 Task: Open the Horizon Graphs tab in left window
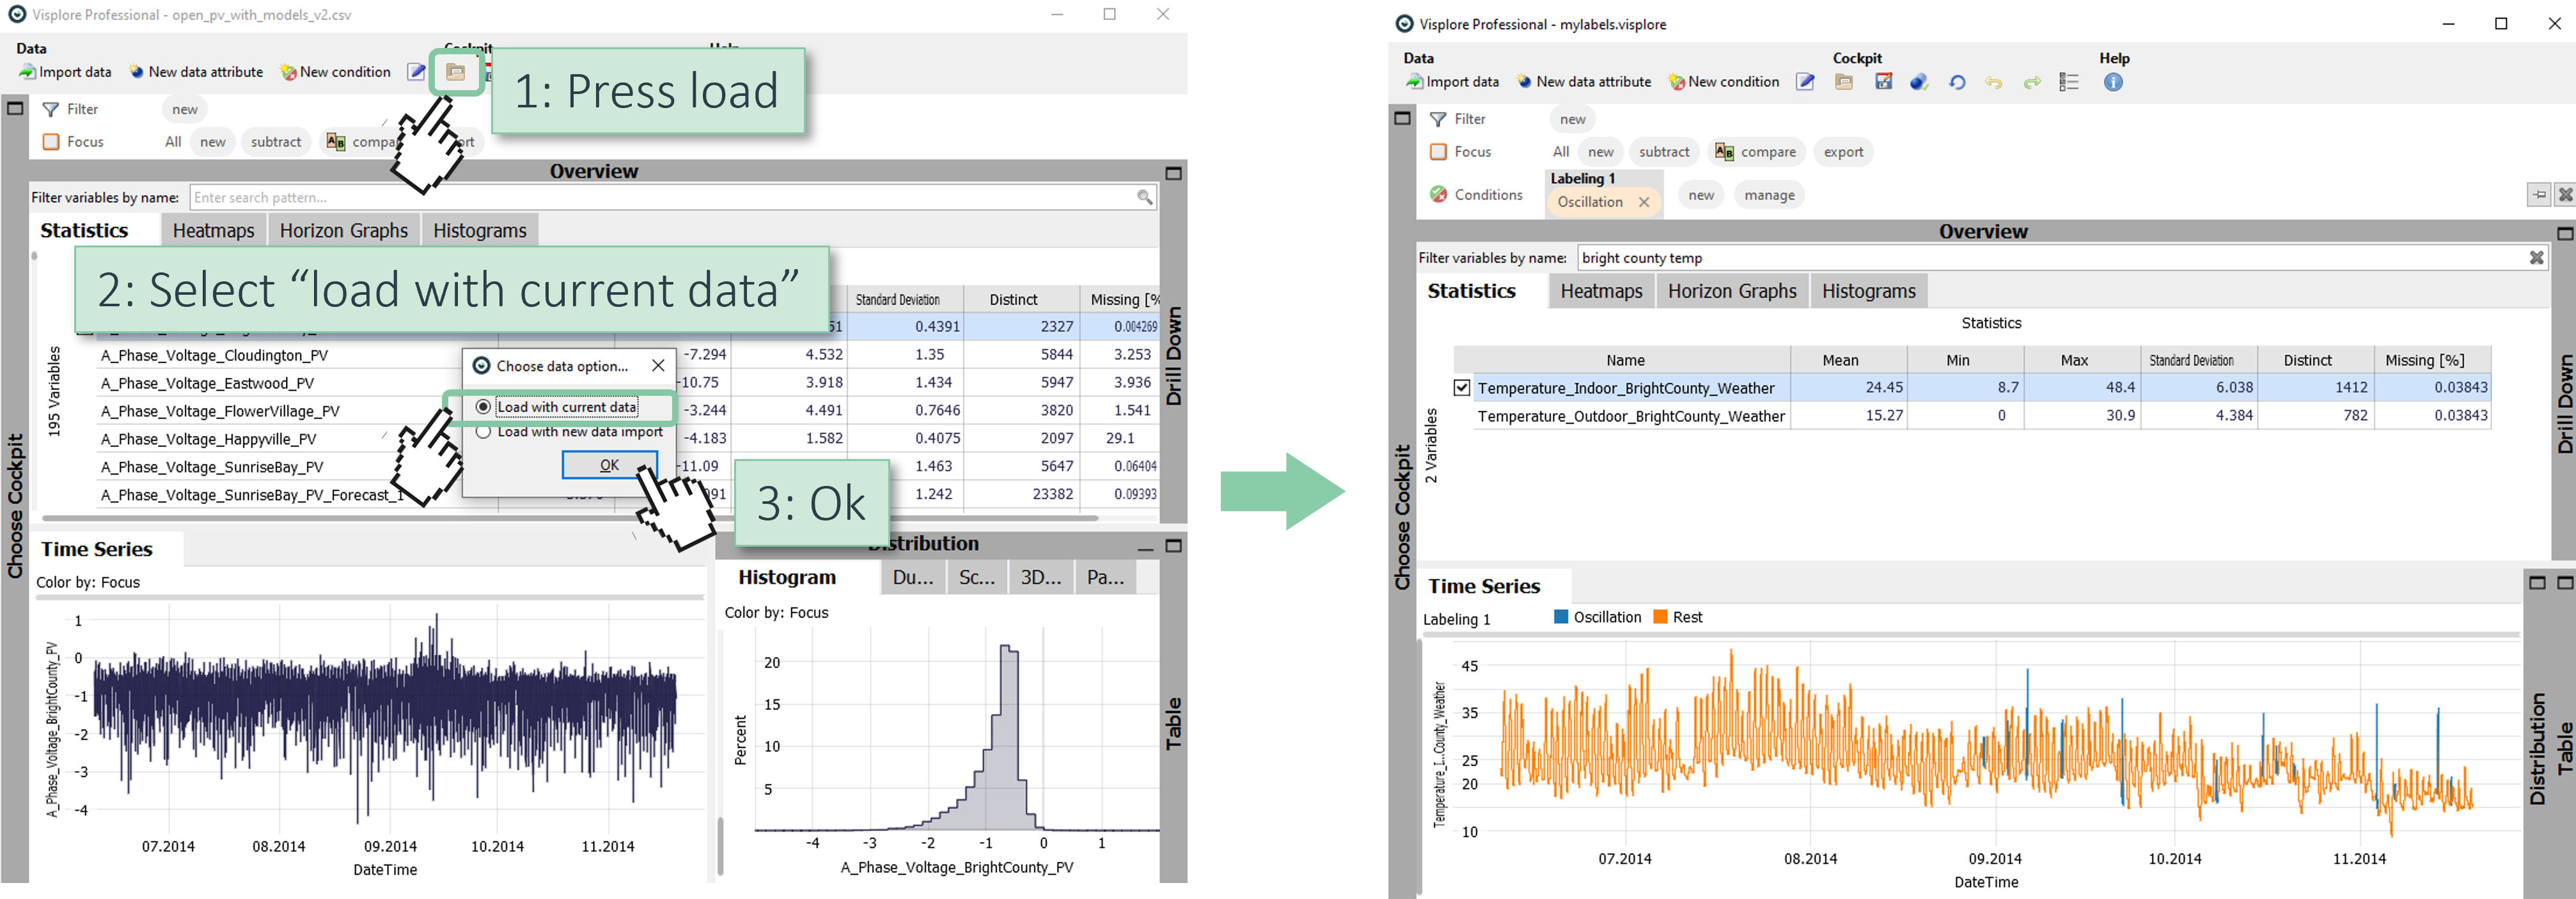coord(343,231)
